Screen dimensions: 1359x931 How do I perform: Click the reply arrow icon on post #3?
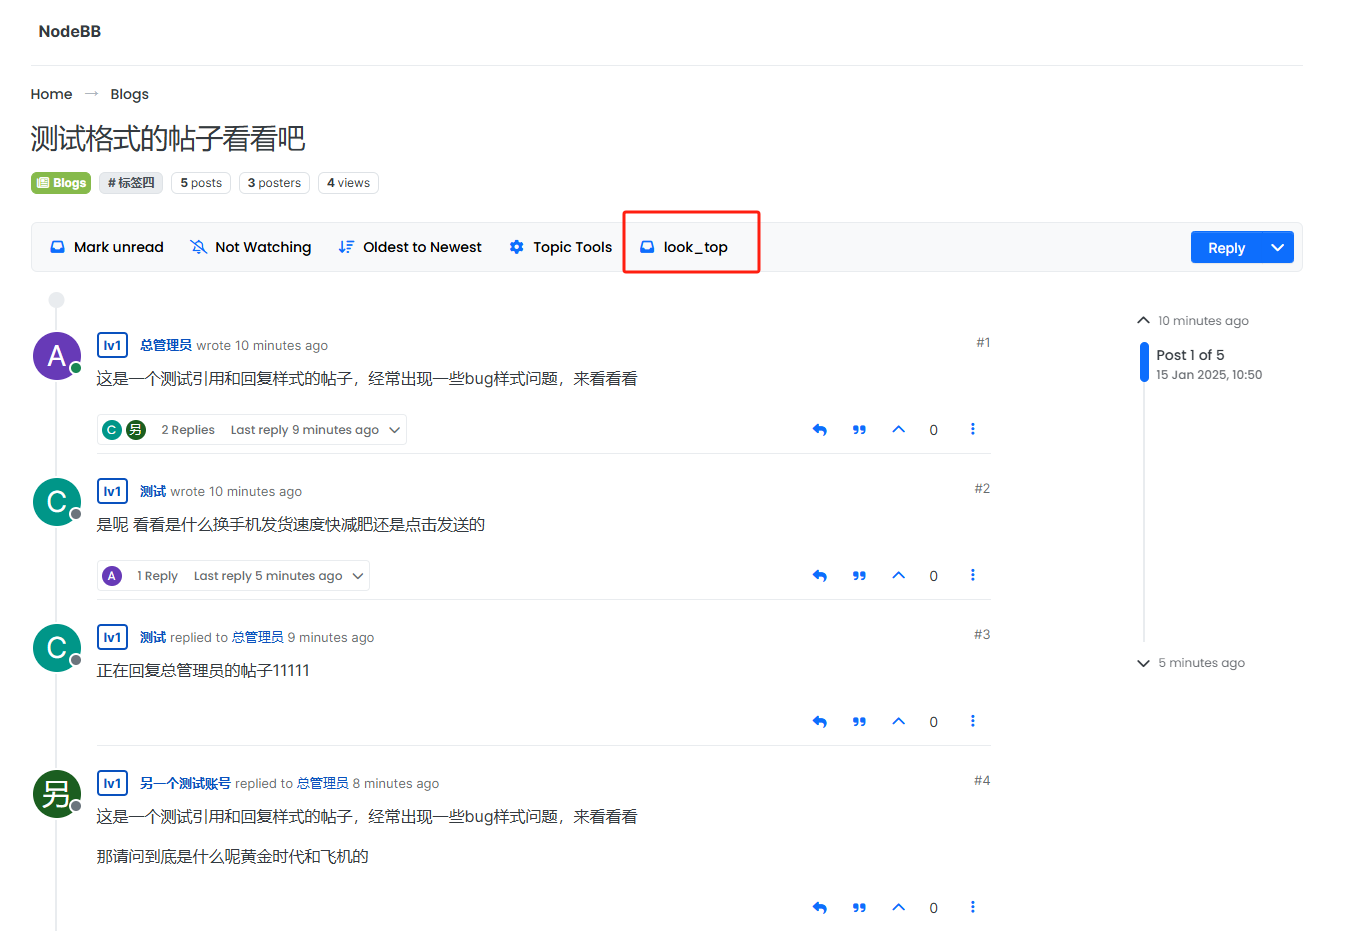pyautogui.click(x=820, y=722)
